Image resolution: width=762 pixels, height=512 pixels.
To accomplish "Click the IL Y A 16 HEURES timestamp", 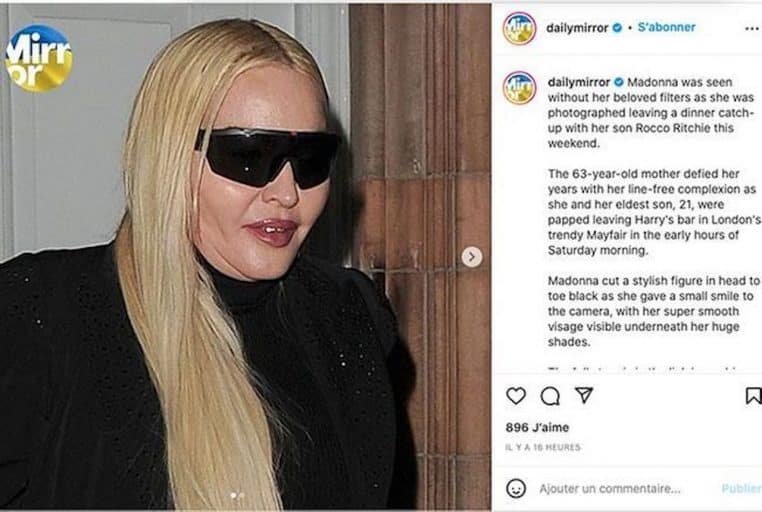I will [543, 447].
